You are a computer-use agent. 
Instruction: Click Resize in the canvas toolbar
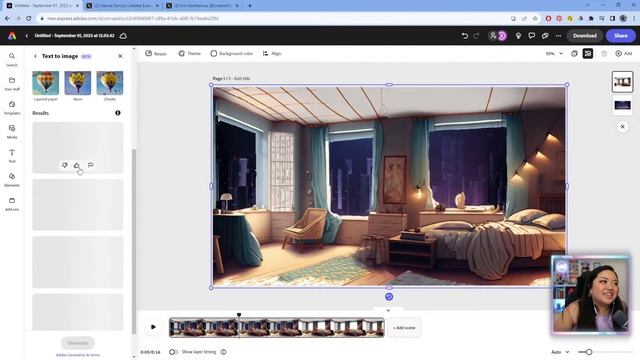156,53
